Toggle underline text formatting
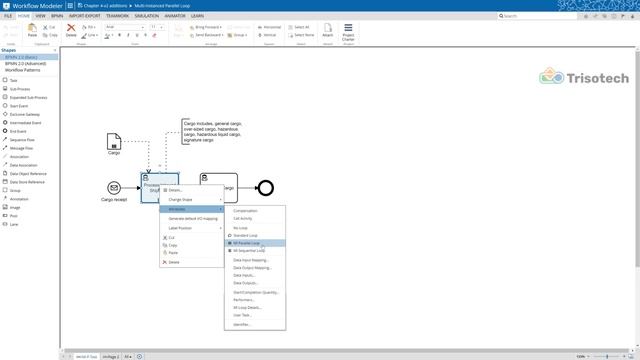Image resolution: width=640 pixels, height=360 pixels. tap(137, 35)
